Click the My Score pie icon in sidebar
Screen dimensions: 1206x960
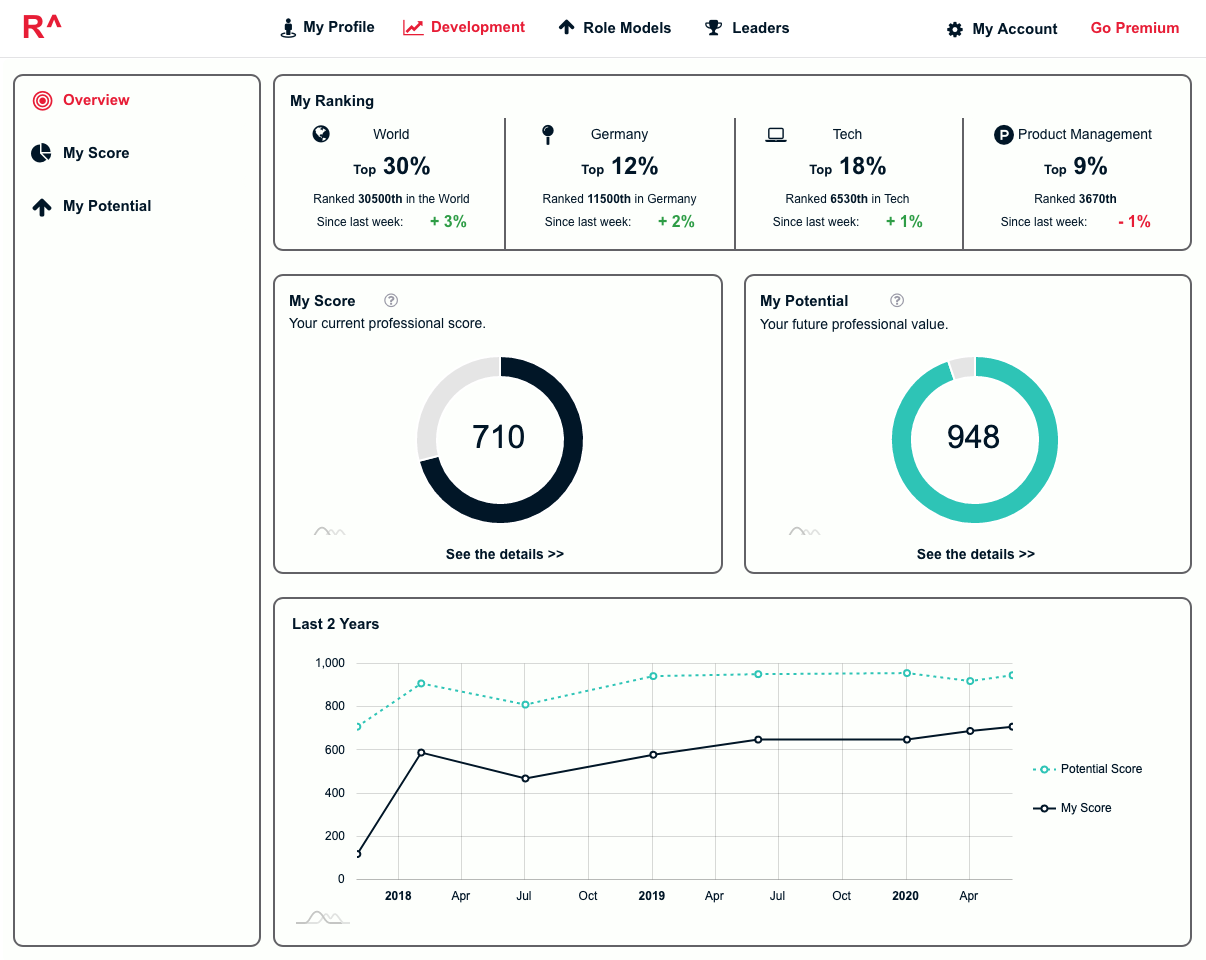(x=41, y=153)
